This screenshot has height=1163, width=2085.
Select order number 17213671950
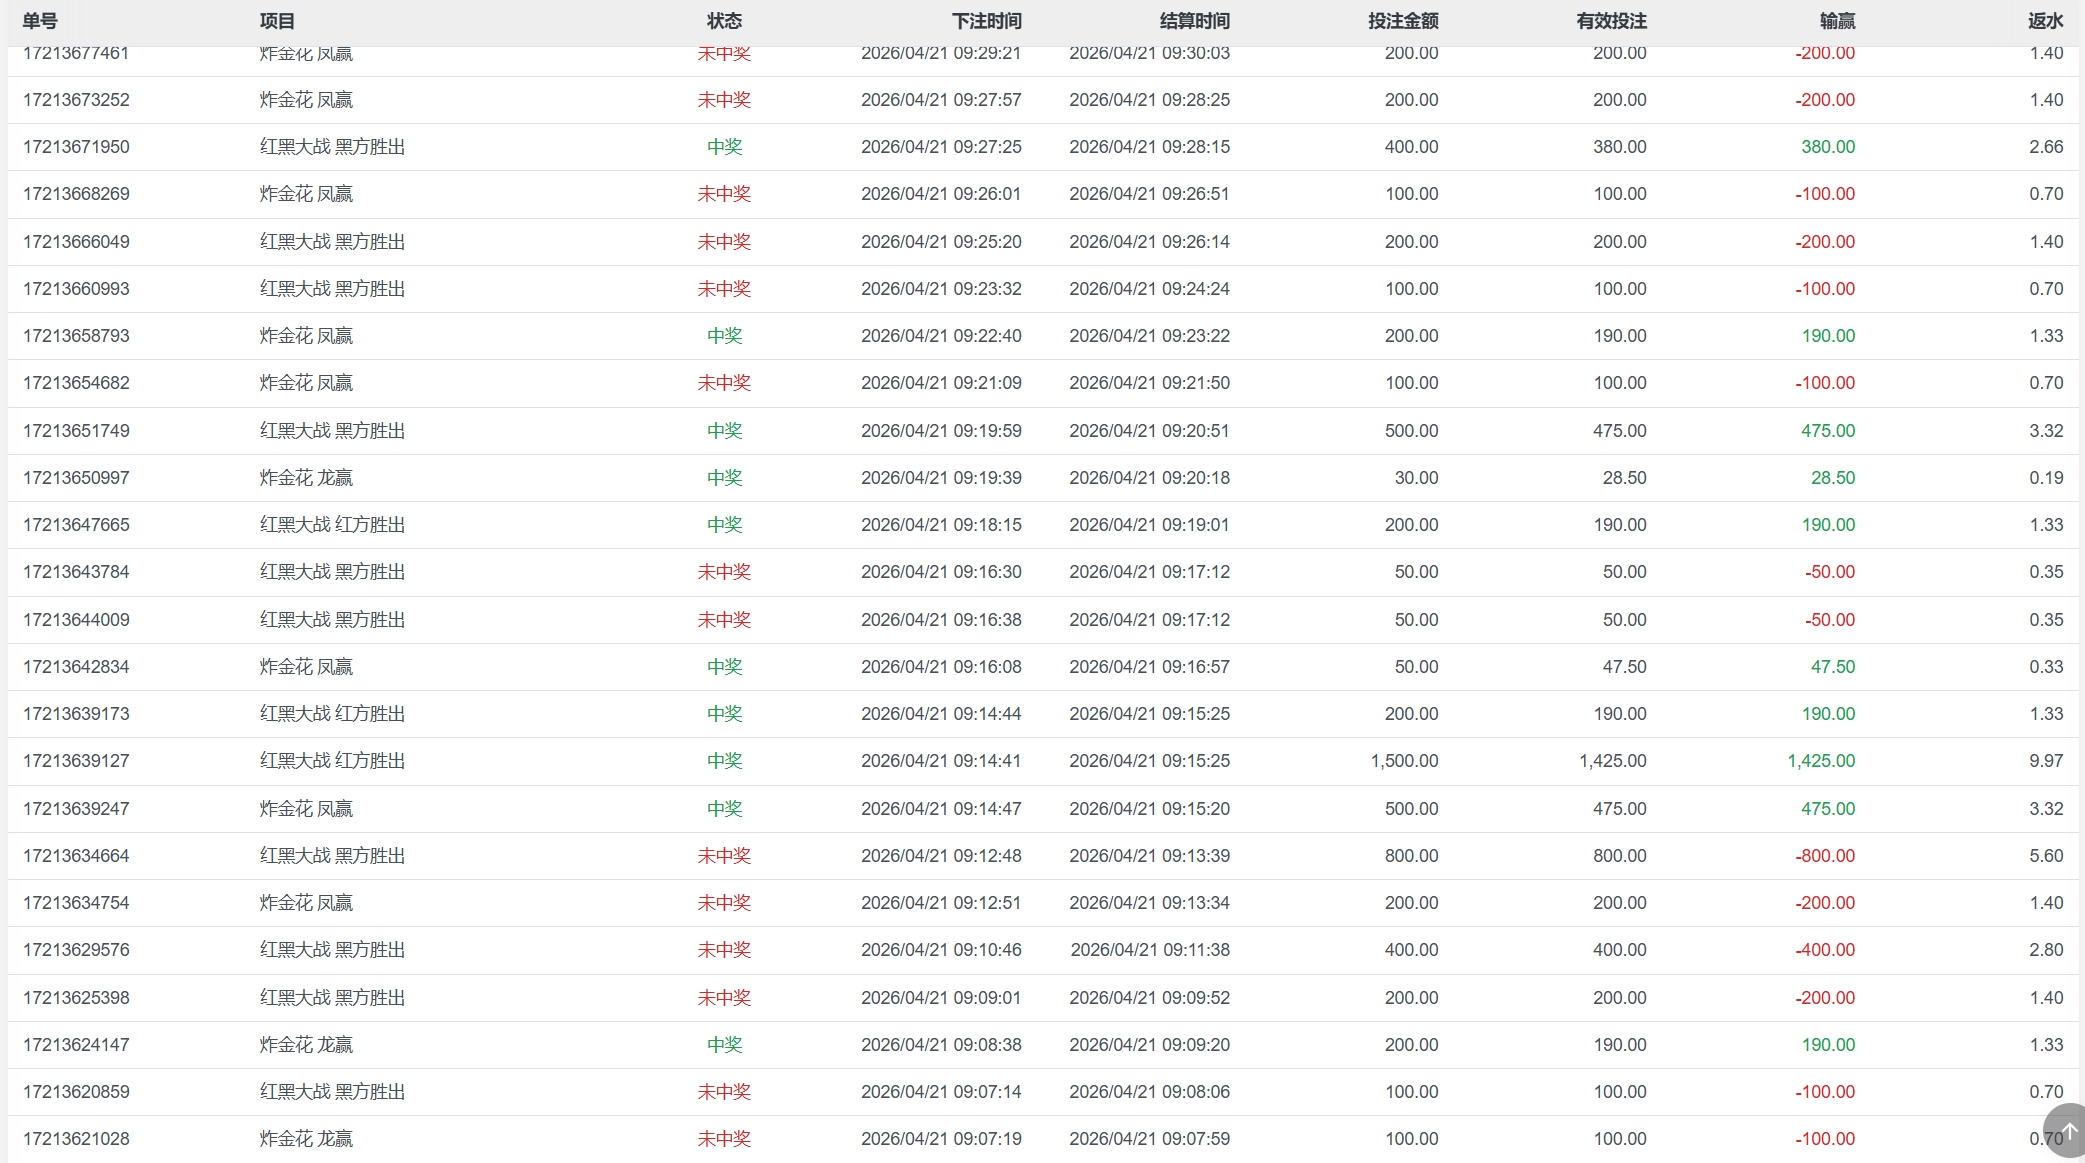76,147
